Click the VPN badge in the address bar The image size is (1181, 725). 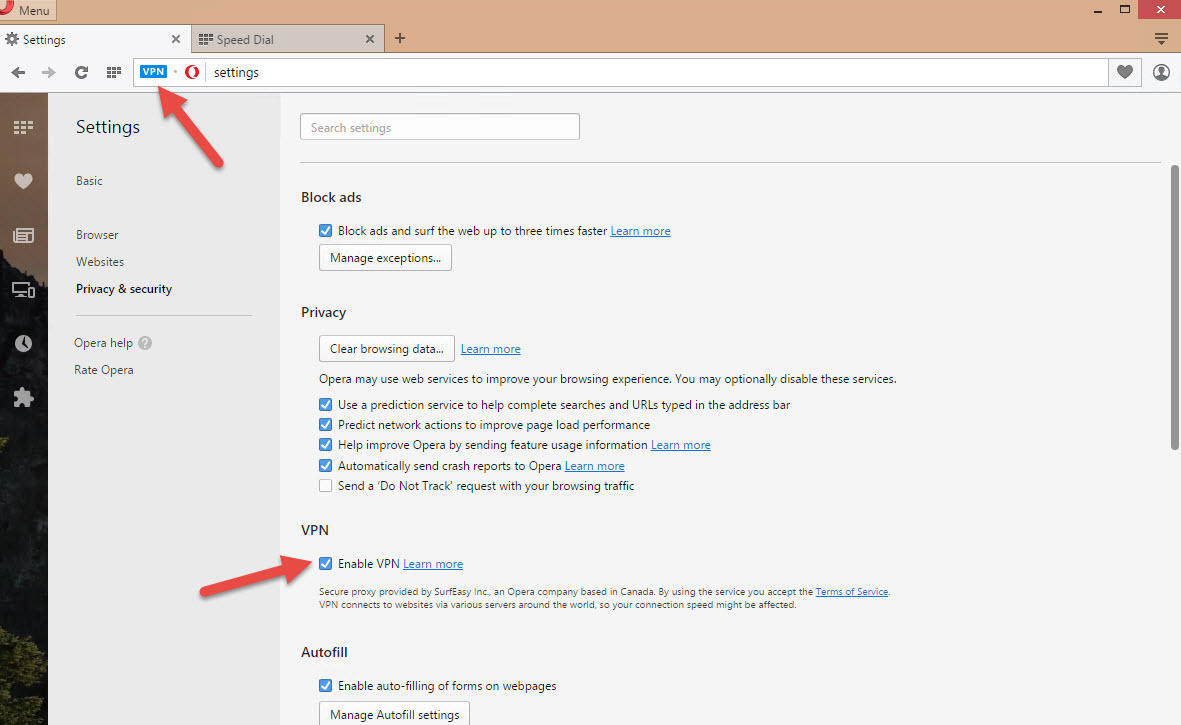click(x=154, y=72)
